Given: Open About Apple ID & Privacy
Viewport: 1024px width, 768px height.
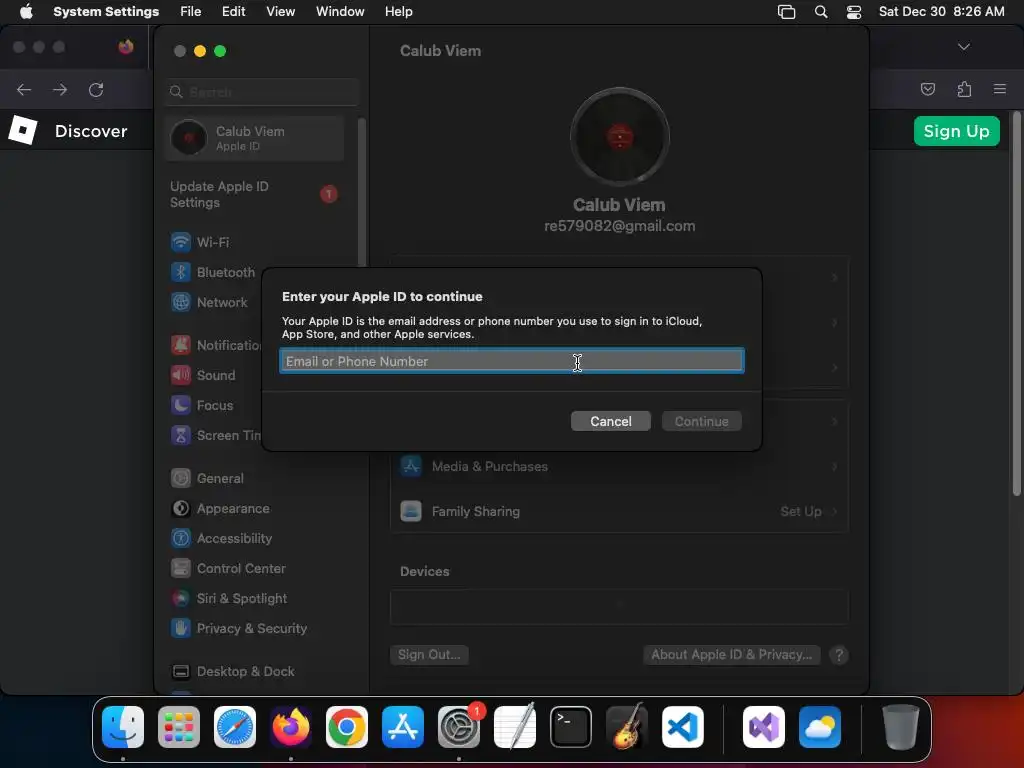Looking at the screenshot, I should click(x=731, y=654).
